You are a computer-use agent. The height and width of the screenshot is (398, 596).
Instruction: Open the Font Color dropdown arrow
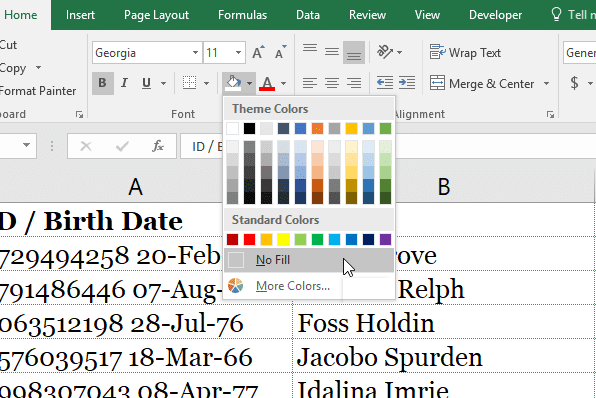tap(284, 83)
